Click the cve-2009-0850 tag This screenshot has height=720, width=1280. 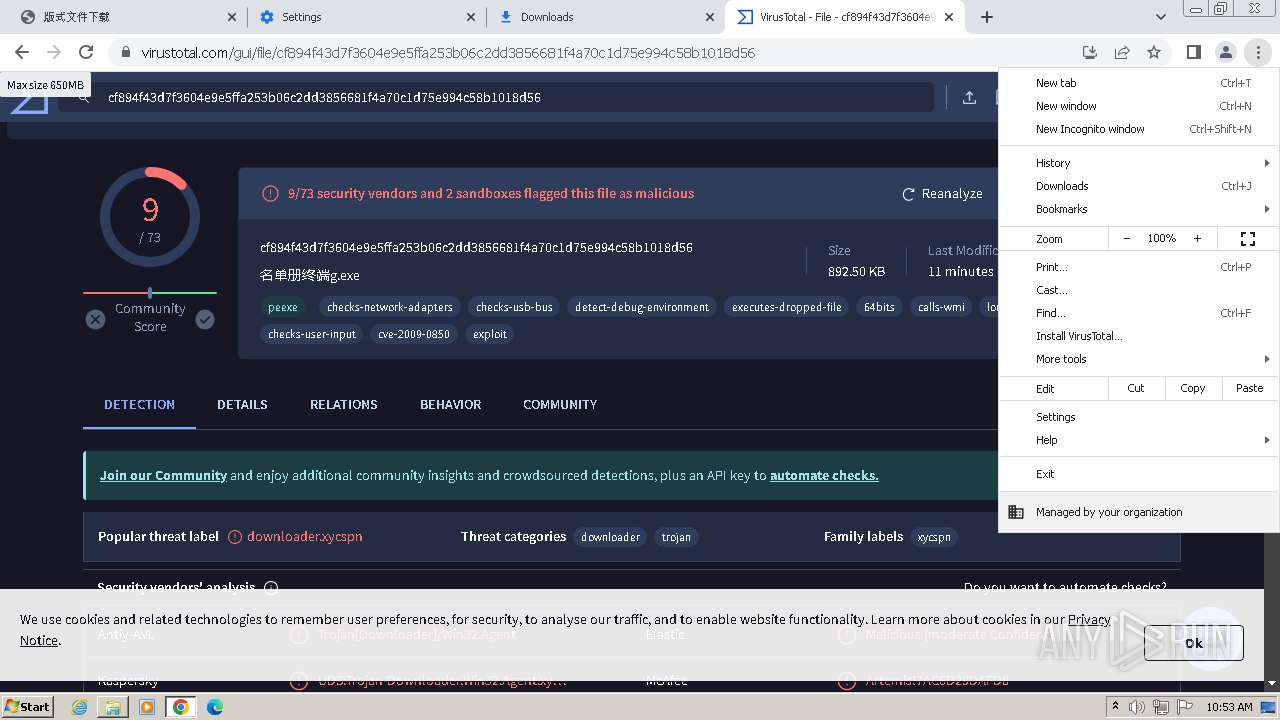[x=414, y=334]
